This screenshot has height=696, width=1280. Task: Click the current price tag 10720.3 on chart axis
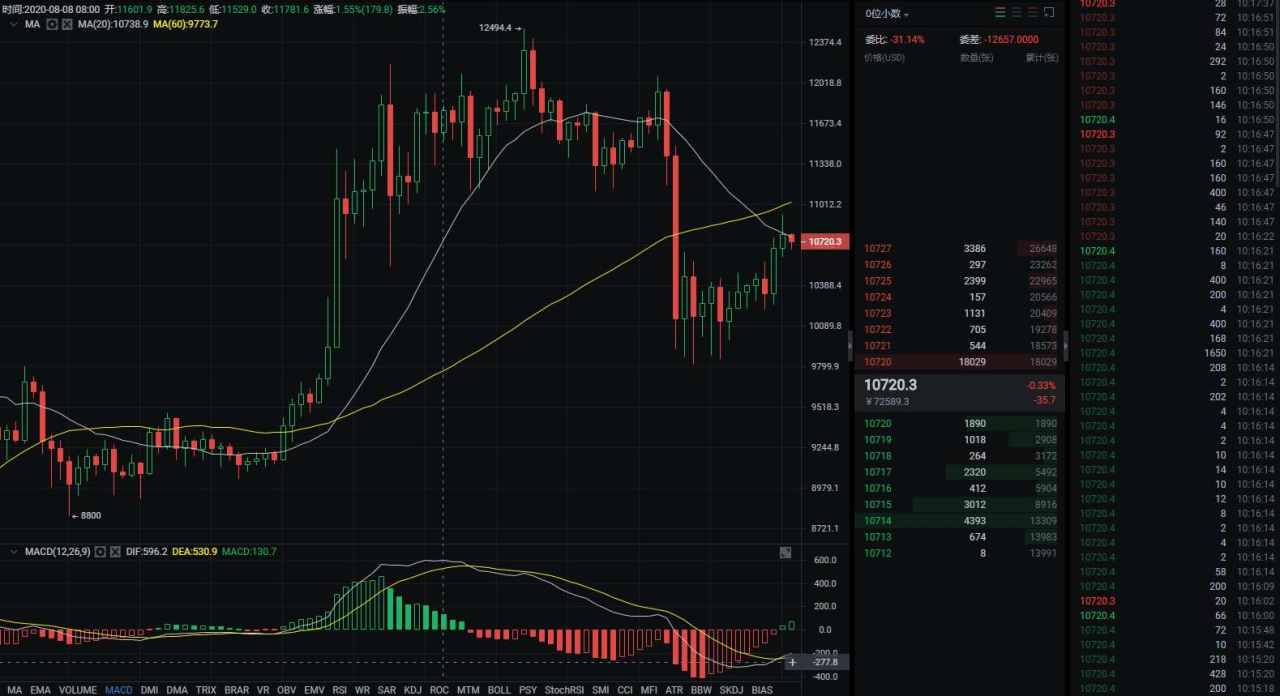[826, 242]
